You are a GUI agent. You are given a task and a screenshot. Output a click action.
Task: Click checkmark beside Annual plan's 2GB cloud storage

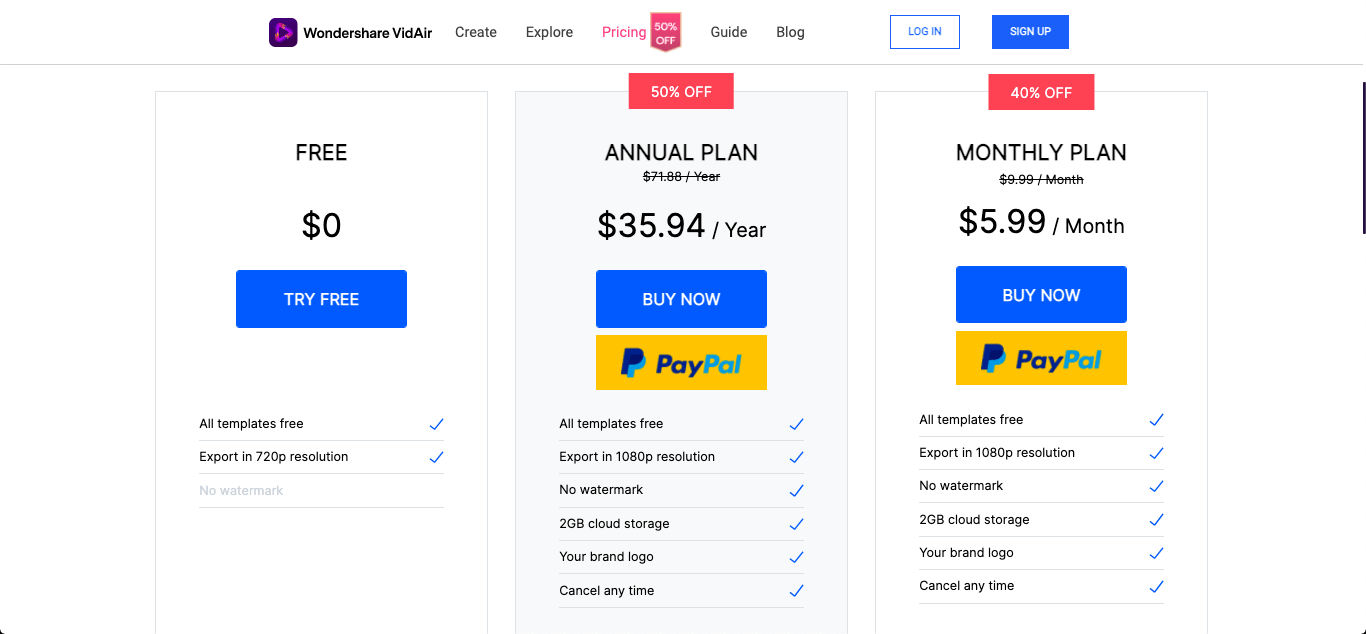[x=796, y=524]
